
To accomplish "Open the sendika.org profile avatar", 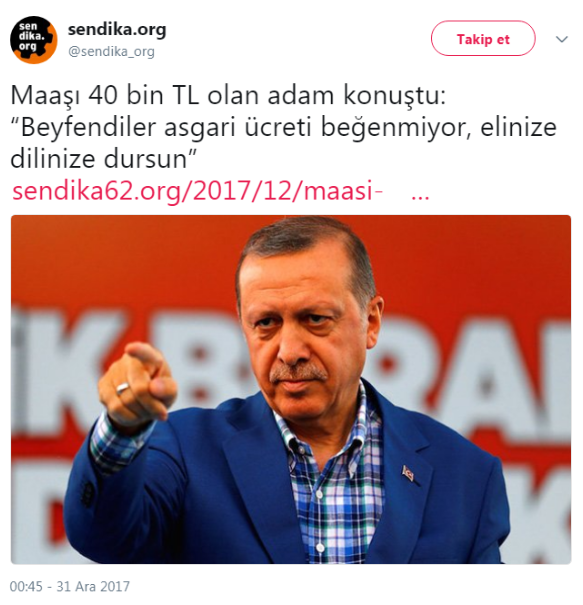I will (34, 39).
